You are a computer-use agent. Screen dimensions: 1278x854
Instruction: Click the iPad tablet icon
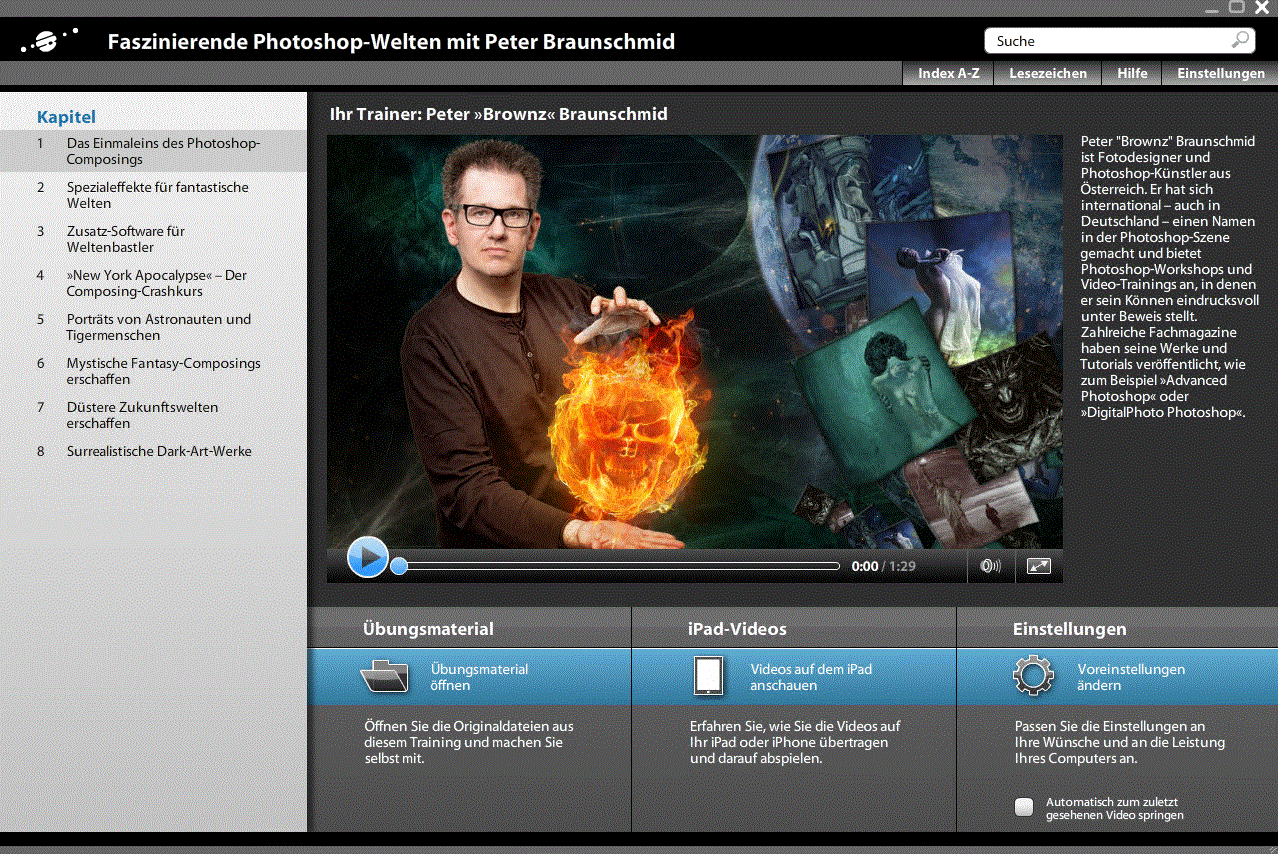coord(708,676)
